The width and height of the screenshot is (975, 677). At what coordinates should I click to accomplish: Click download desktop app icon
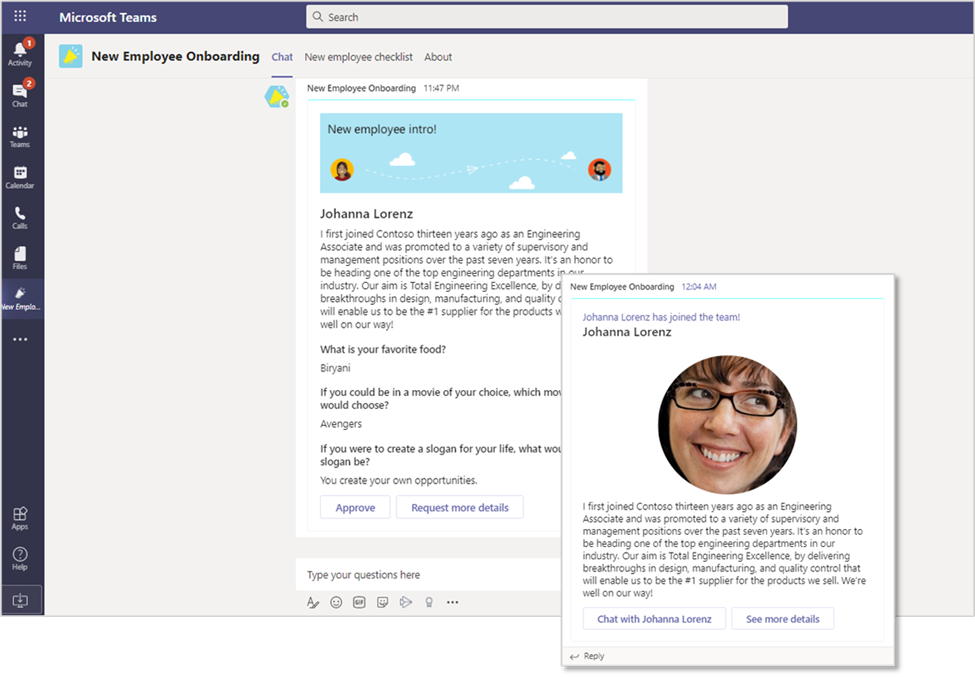(20, 600)
